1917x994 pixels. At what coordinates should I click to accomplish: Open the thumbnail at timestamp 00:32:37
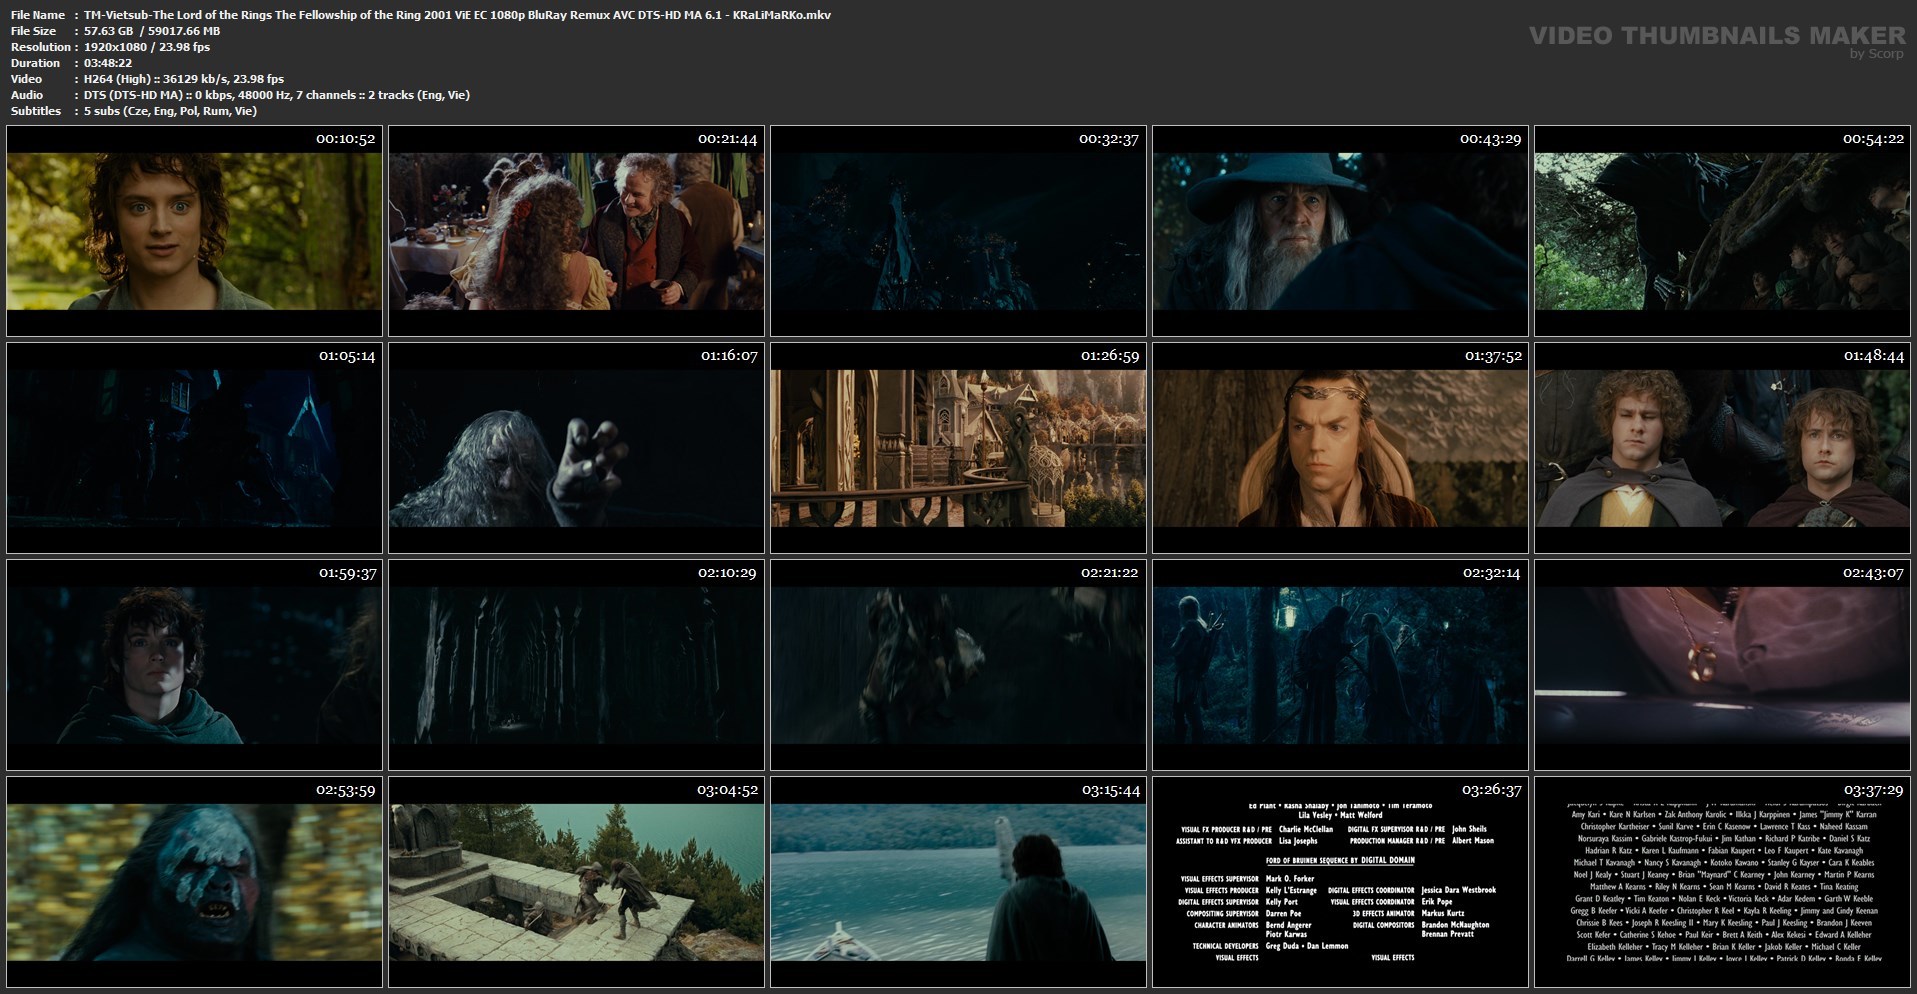coord(958,231)
